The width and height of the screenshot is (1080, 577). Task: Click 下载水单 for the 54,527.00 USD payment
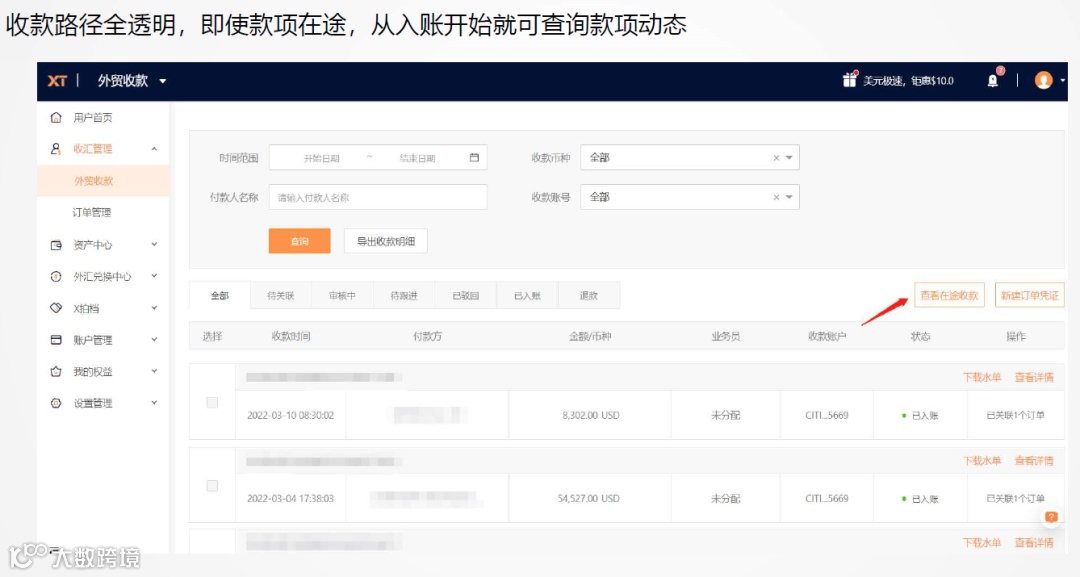pyautogui.click(x=982, y=461)
